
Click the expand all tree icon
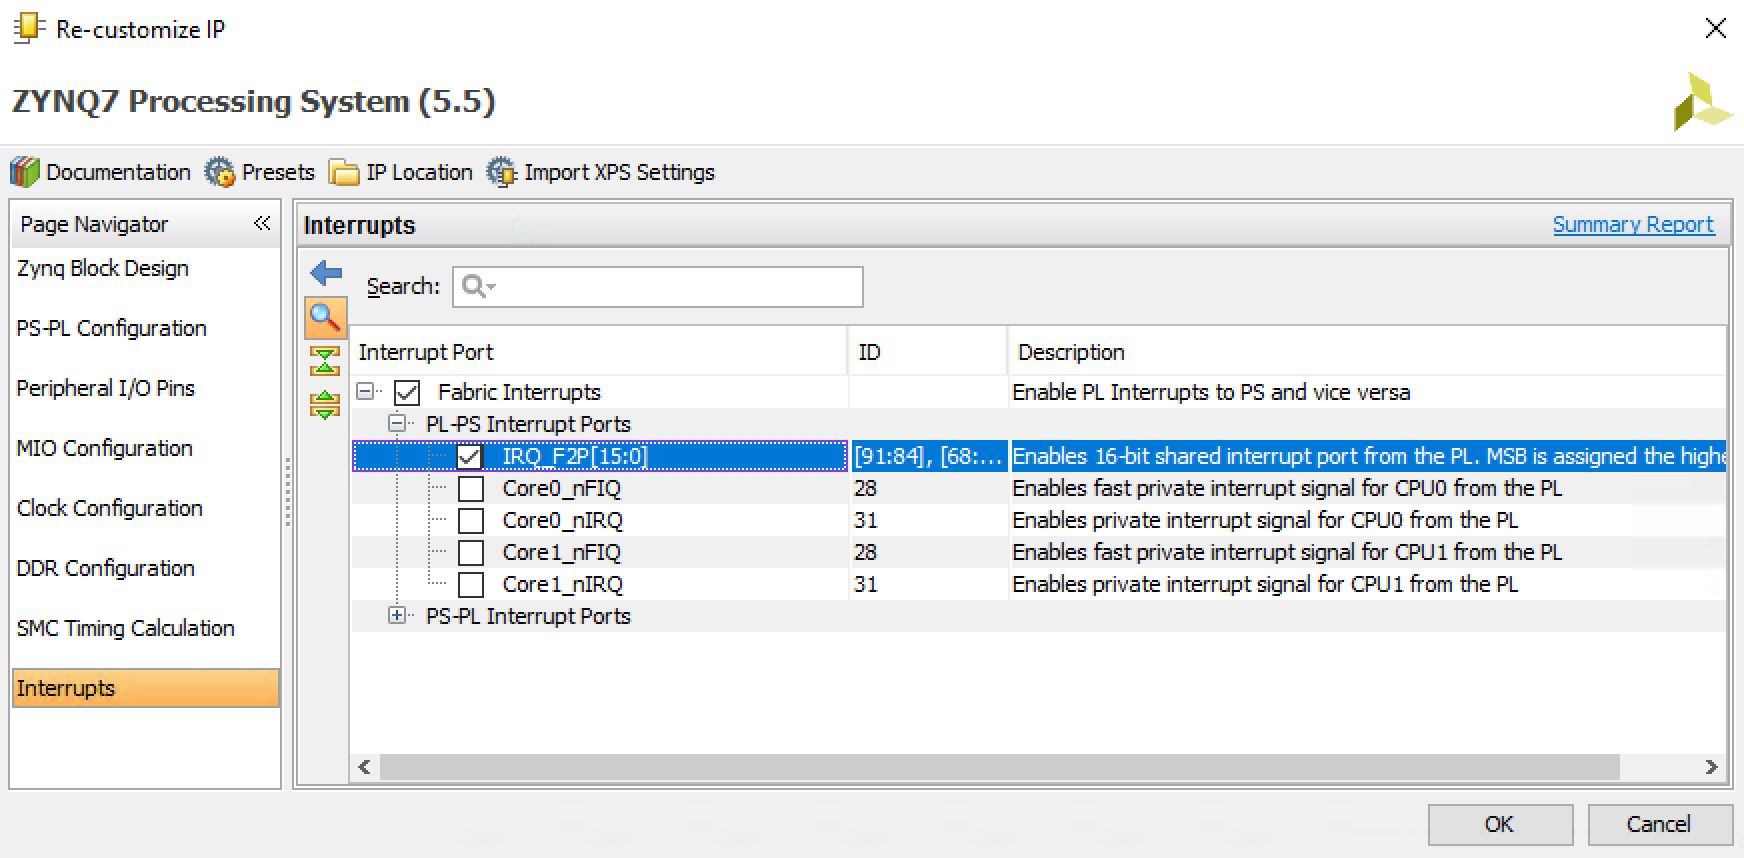325,405
